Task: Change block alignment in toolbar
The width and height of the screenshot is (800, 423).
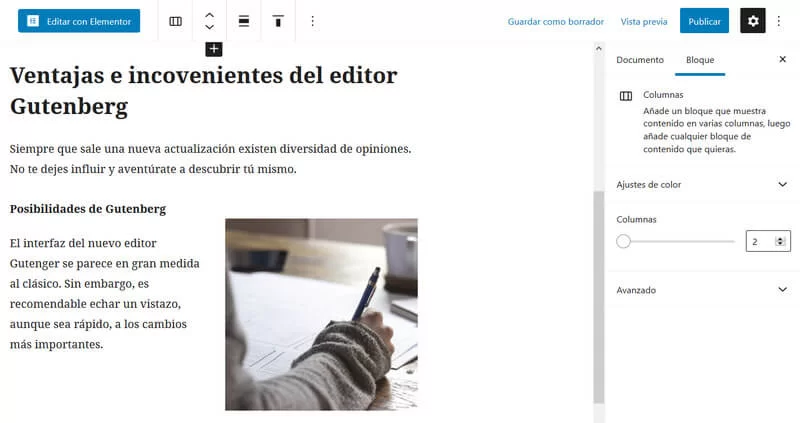Action: [x=244, y=21]
